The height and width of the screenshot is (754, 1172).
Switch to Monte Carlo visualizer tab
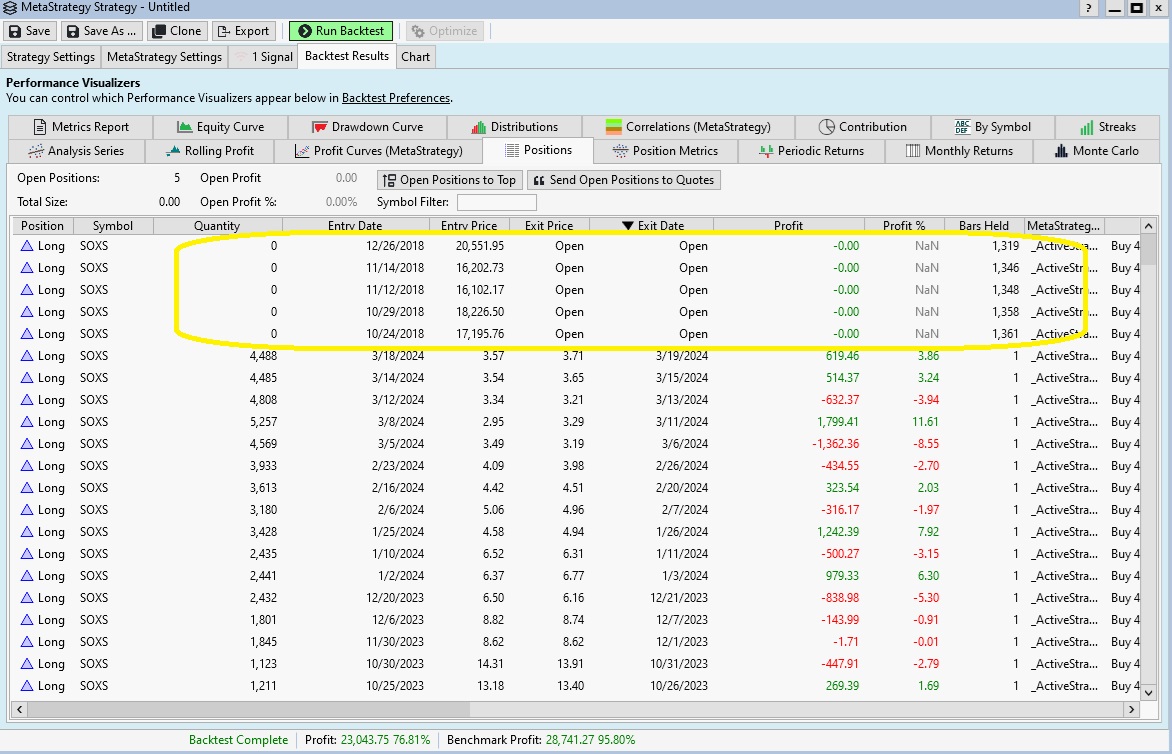(x=1095, y=151)
